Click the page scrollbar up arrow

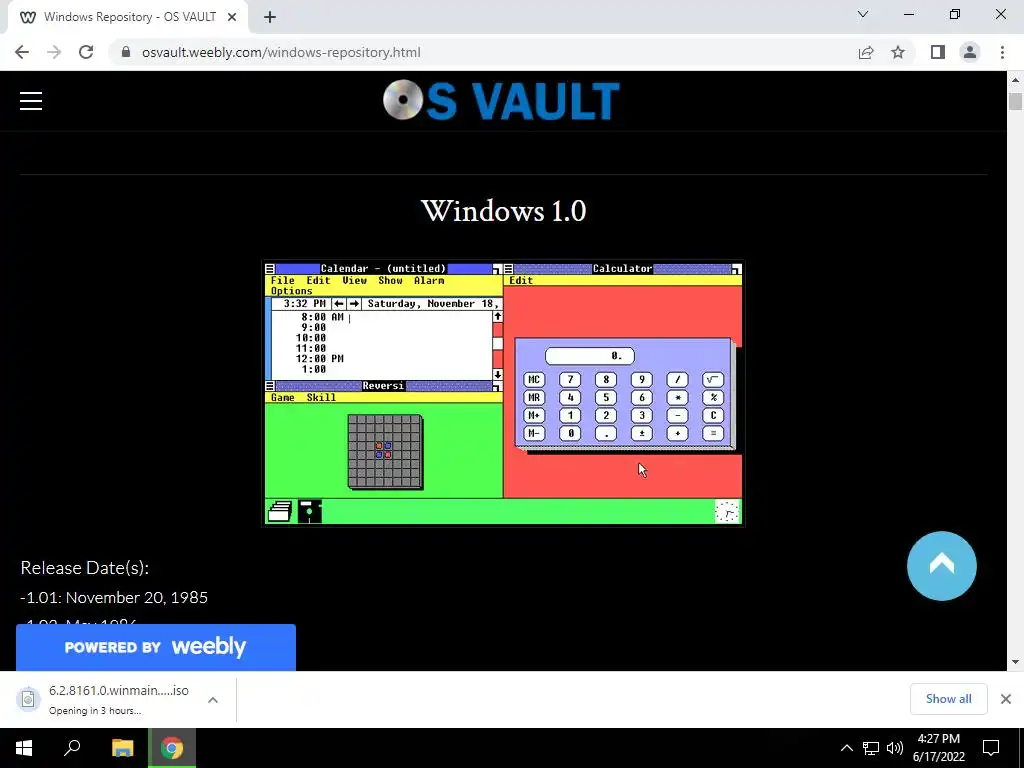pos(1015,80)
